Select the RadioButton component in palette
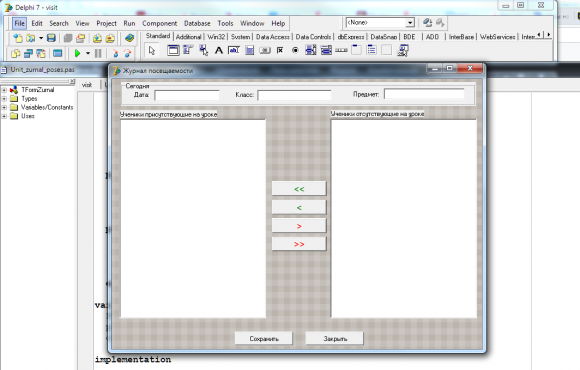 pos(295,50)
